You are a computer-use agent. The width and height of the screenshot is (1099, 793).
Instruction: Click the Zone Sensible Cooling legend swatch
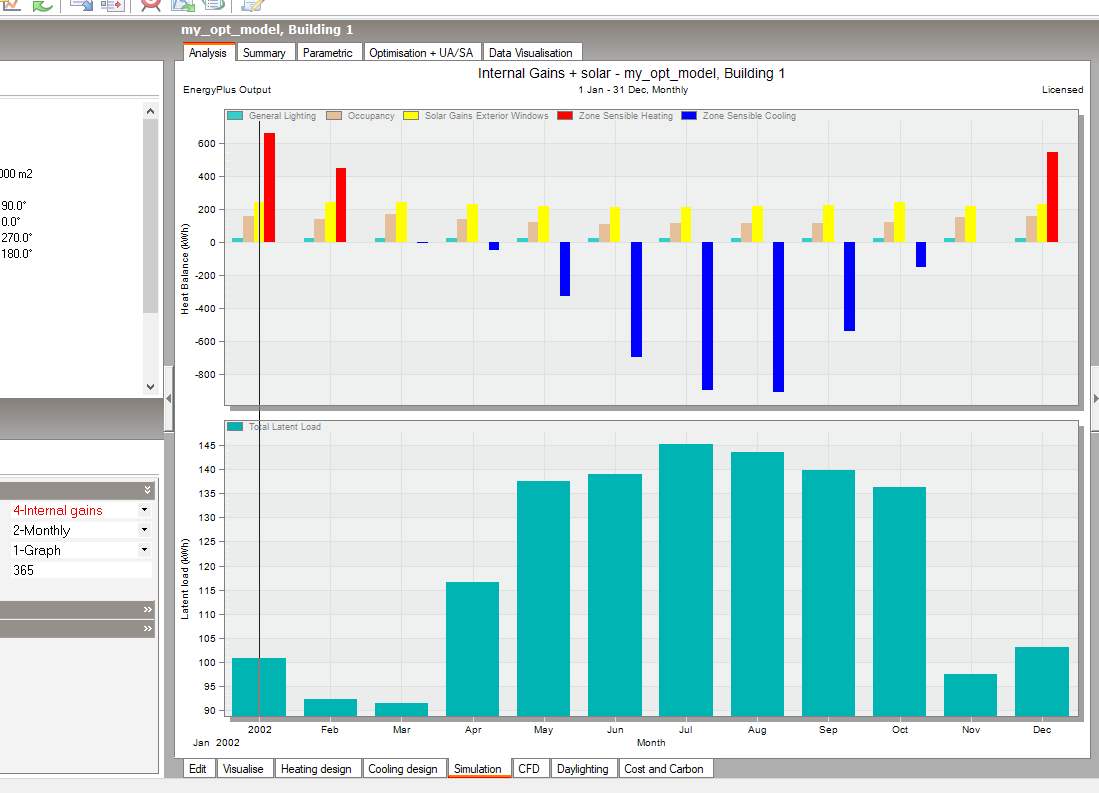[x=689, y=116]
